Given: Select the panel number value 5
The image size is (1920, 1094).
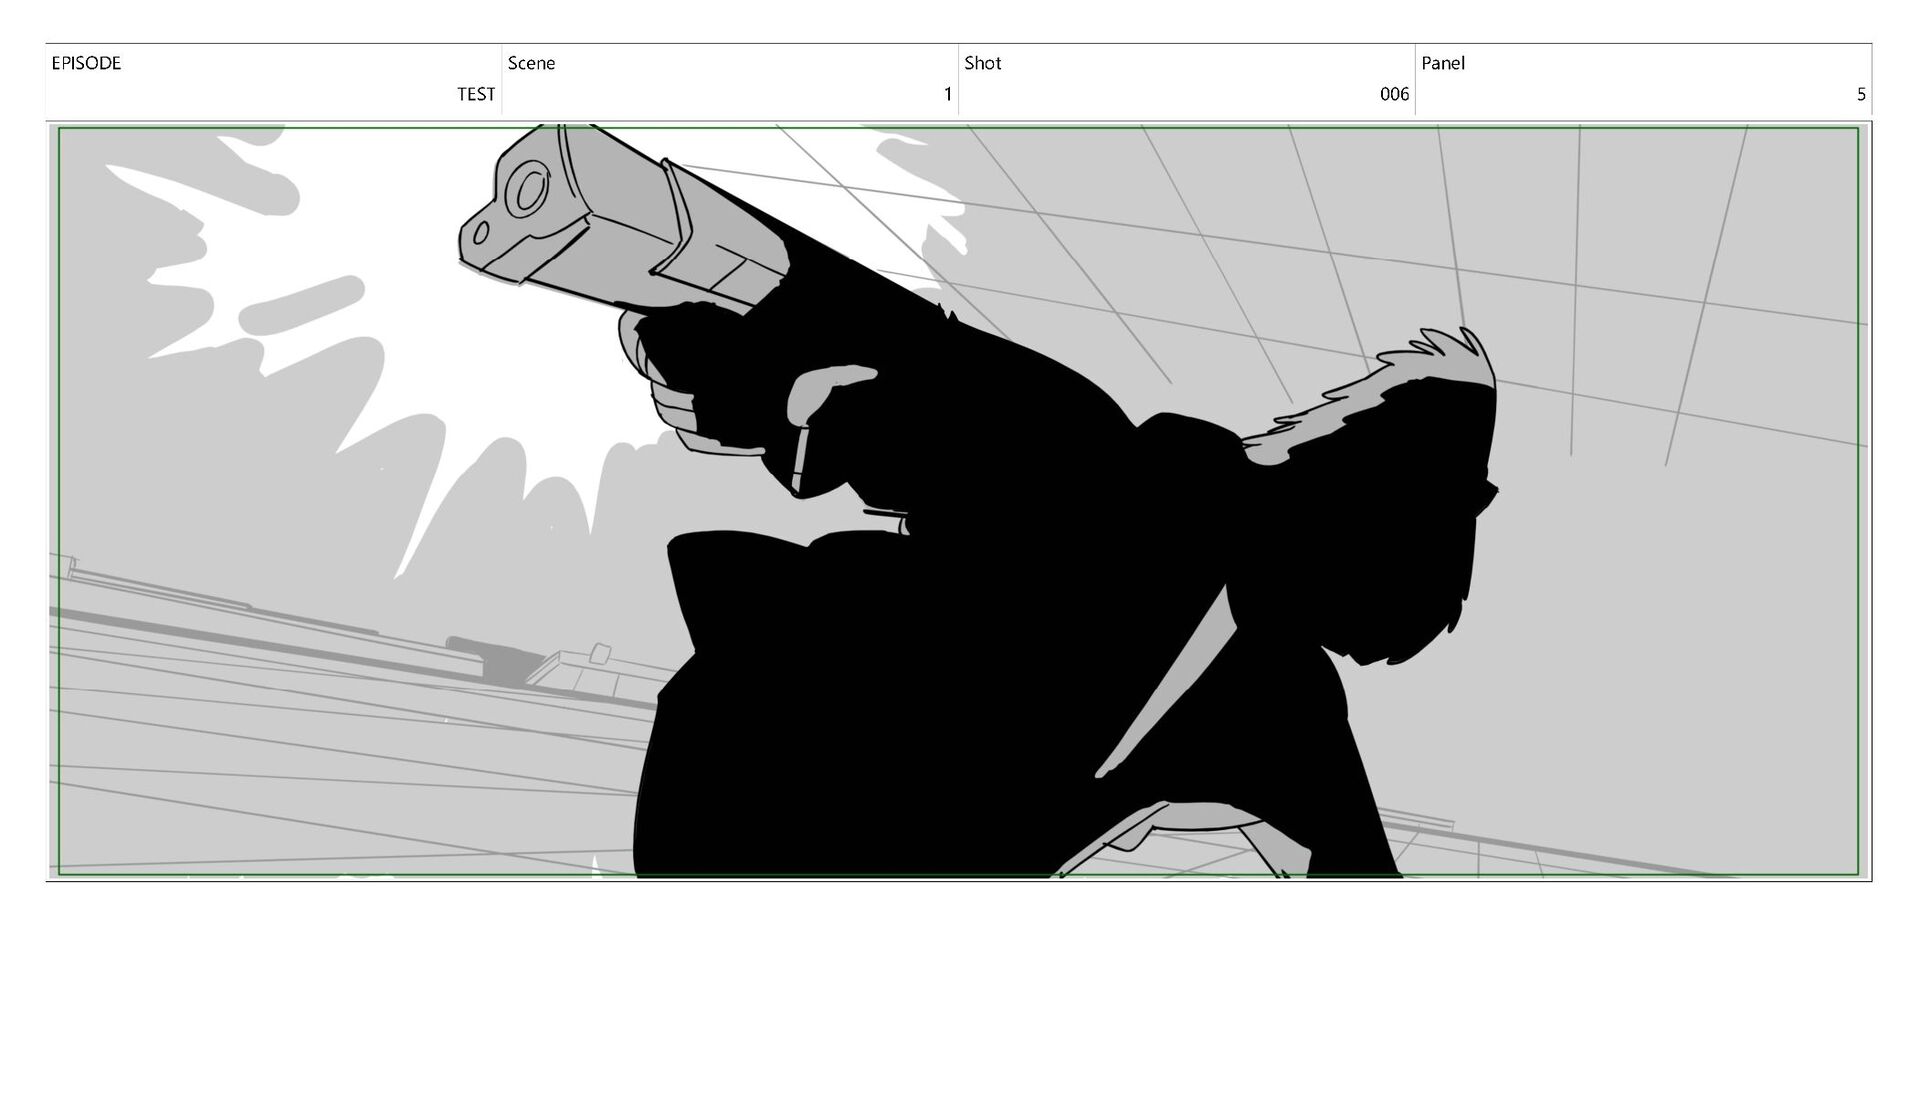Looking at the screenshot, I should pyautogui.click(x=1861, y=94).
